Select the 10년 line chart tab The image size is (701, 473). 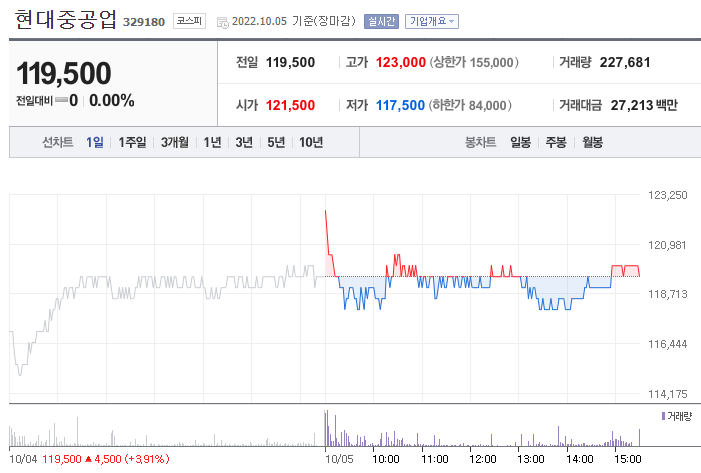pos(311,142)
